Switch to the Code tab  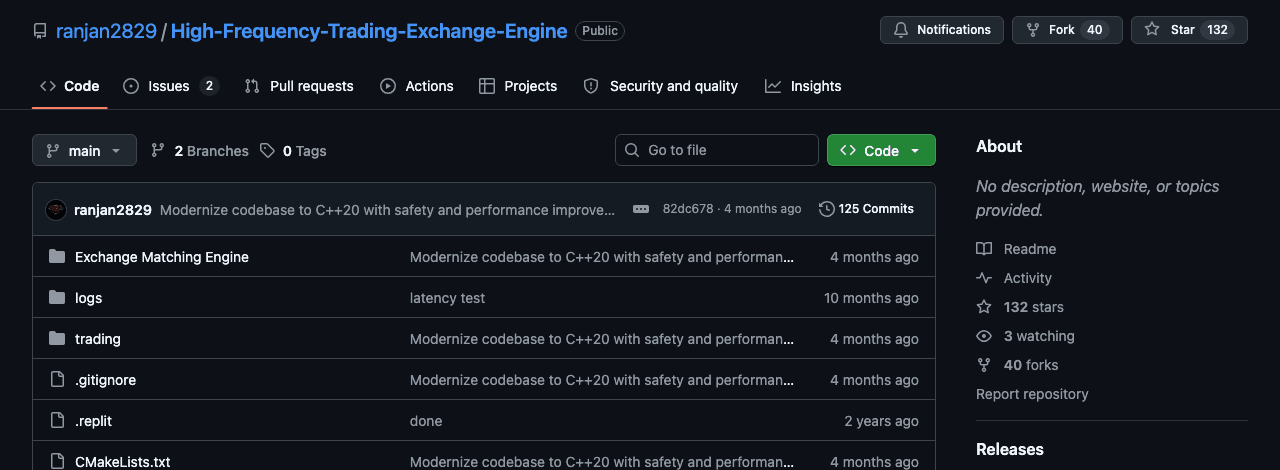(x=69, y=86)
